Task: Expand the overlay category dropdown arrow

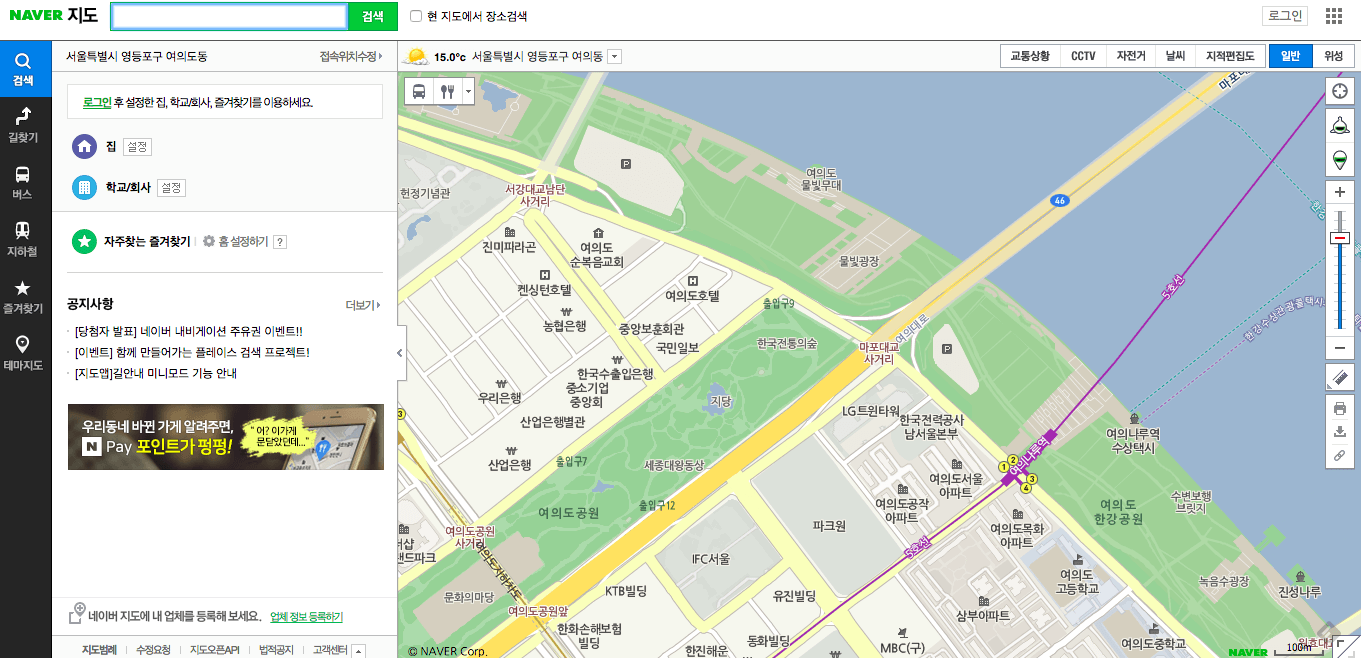Action: (x=466, y=91)
